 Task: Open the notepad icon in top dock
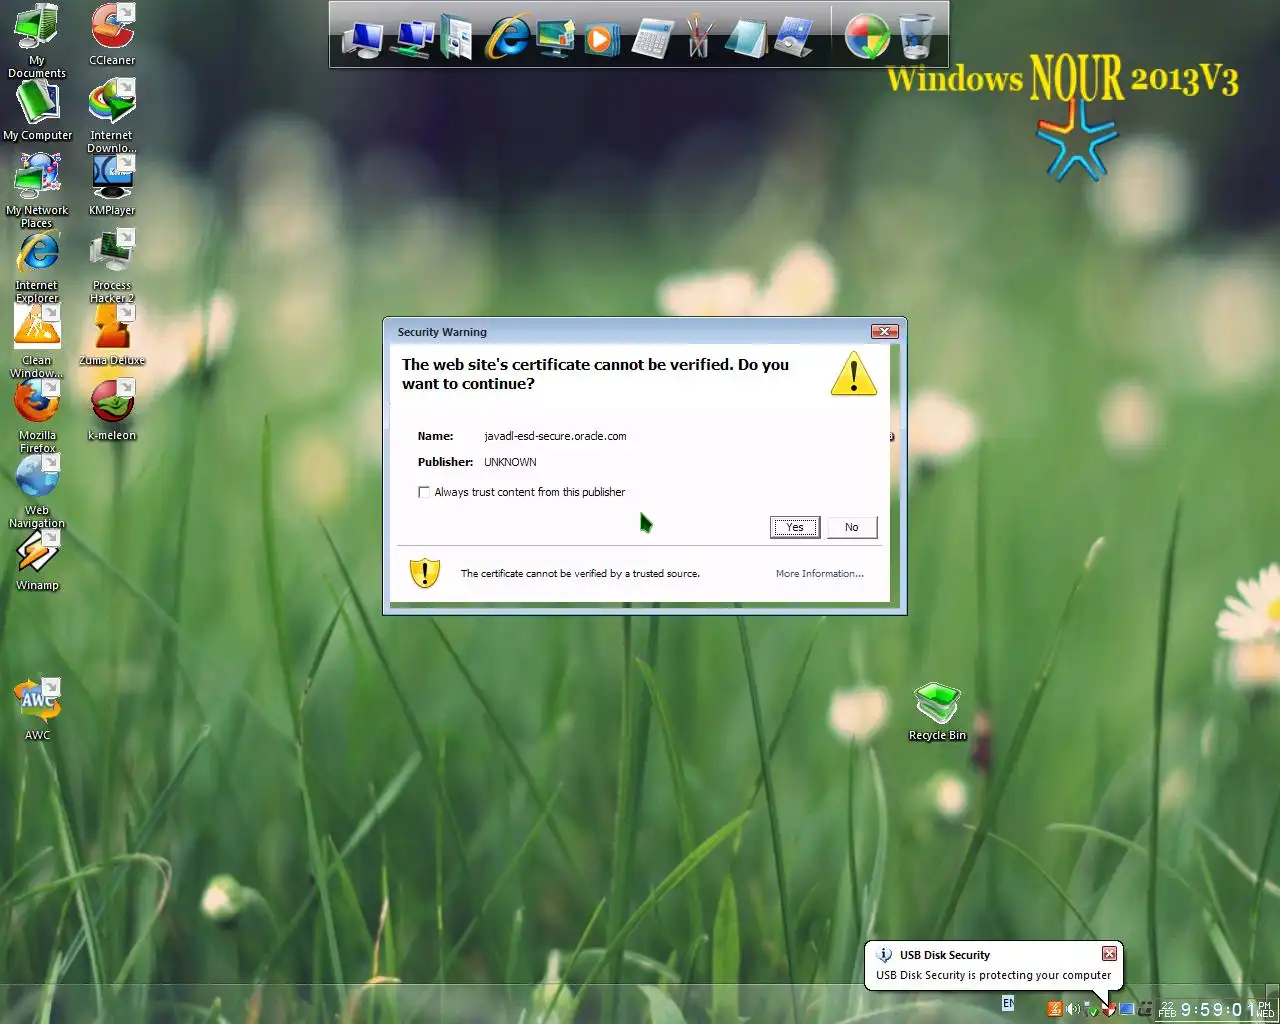[x=746, y=38]
